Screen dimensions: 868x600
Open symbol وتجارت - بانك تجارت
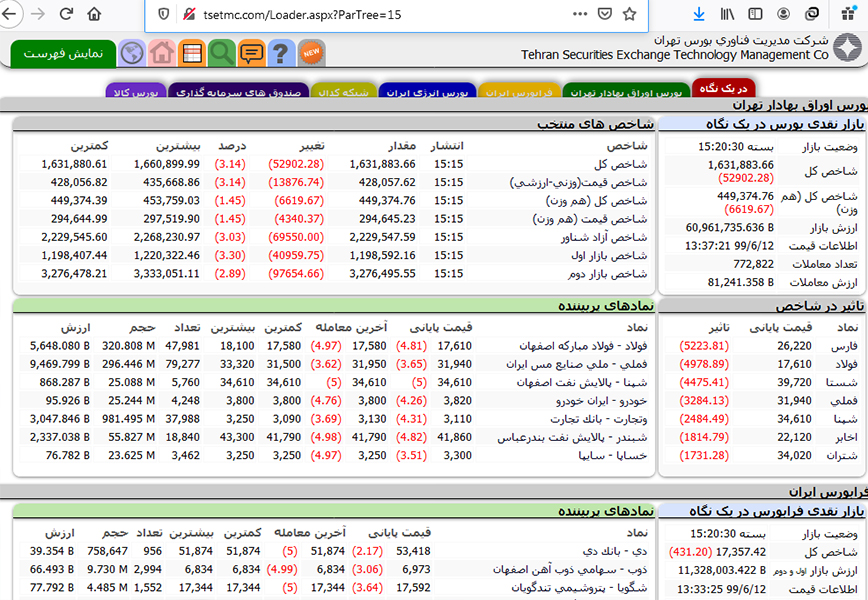[598, 419]
